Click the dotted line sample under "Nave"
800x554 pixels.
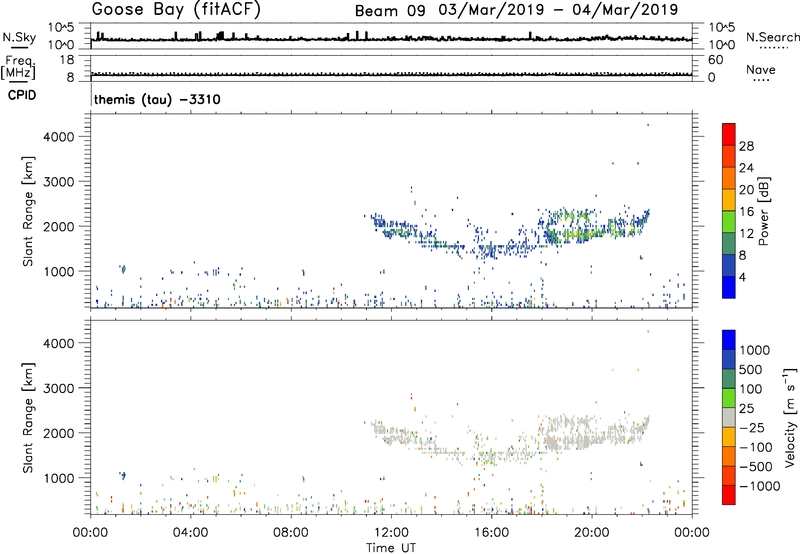(762, 81)
